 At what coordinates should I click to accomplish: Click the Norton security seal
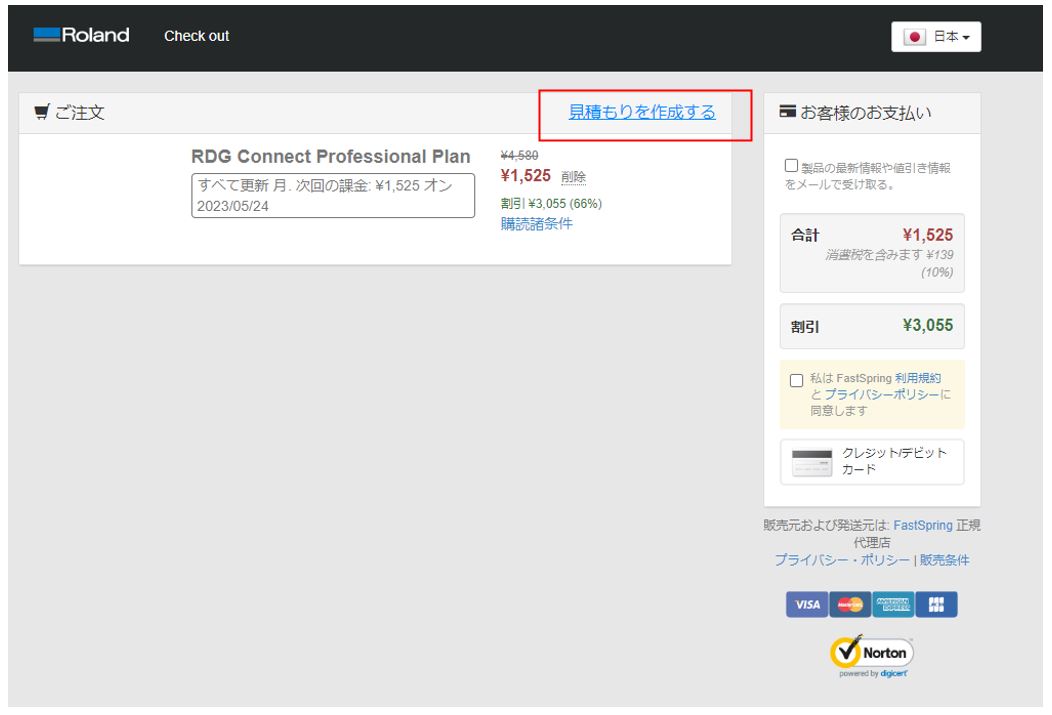click(872, 656)
